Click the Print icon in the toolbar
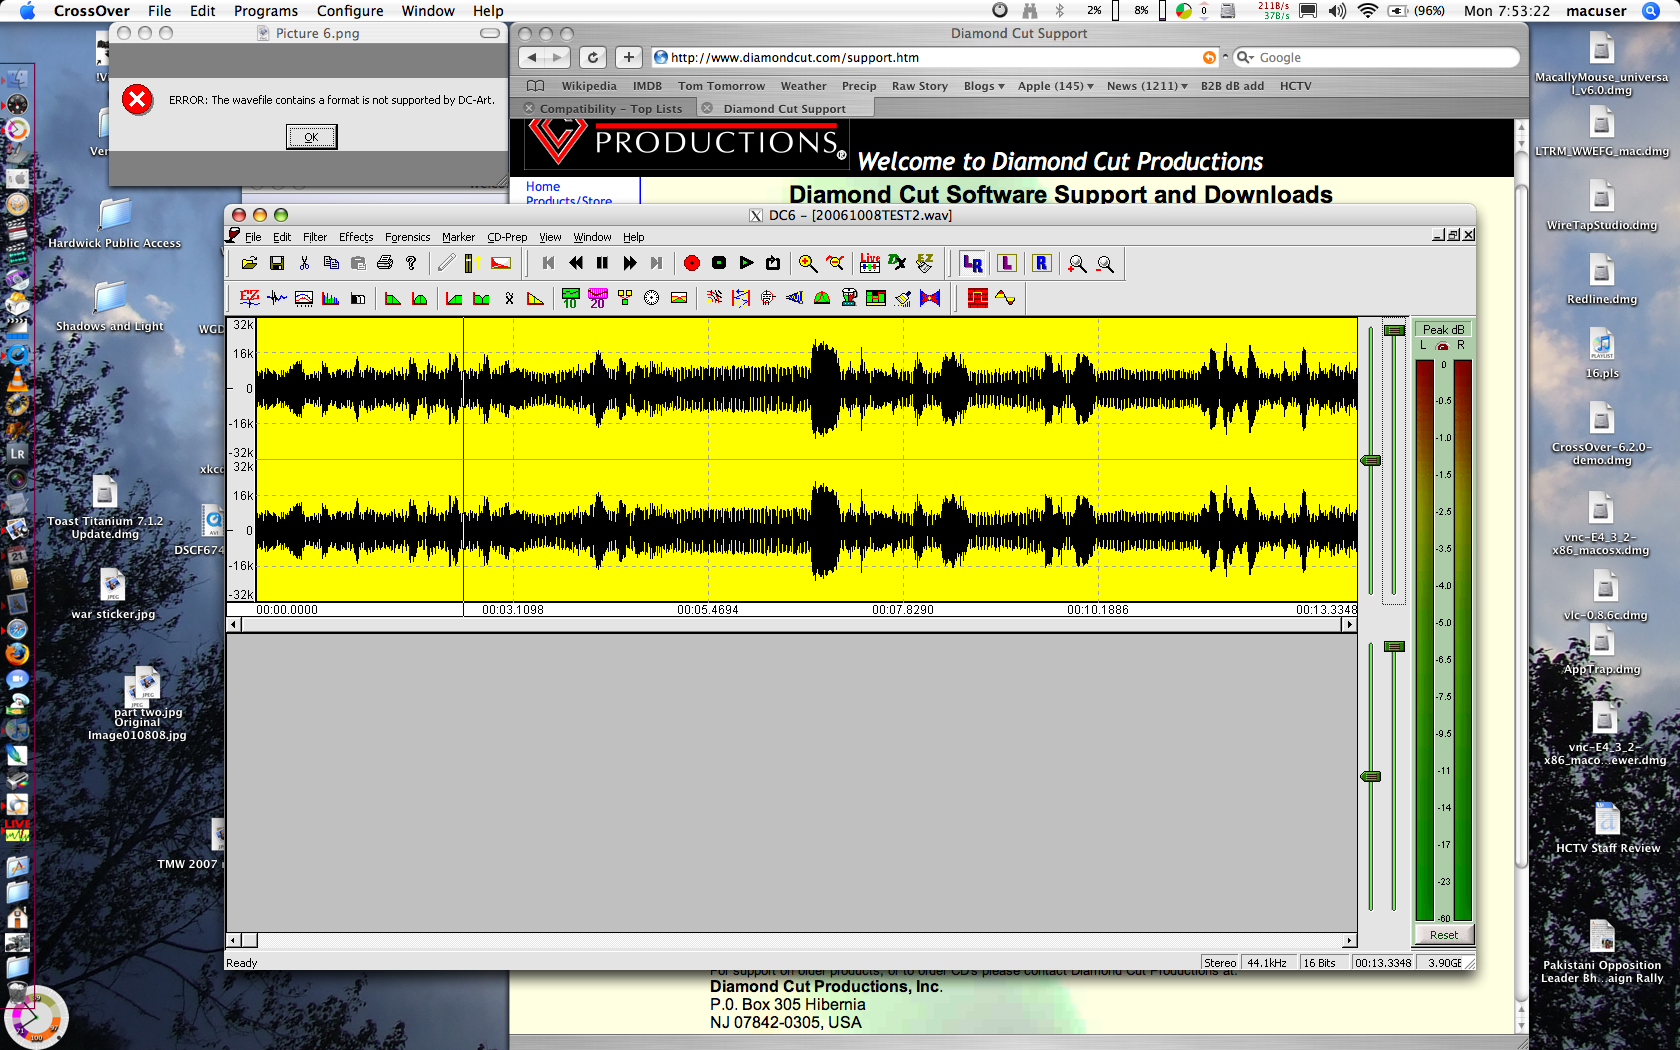Viewport: 1680px width, 1050px height. (385, 262)
